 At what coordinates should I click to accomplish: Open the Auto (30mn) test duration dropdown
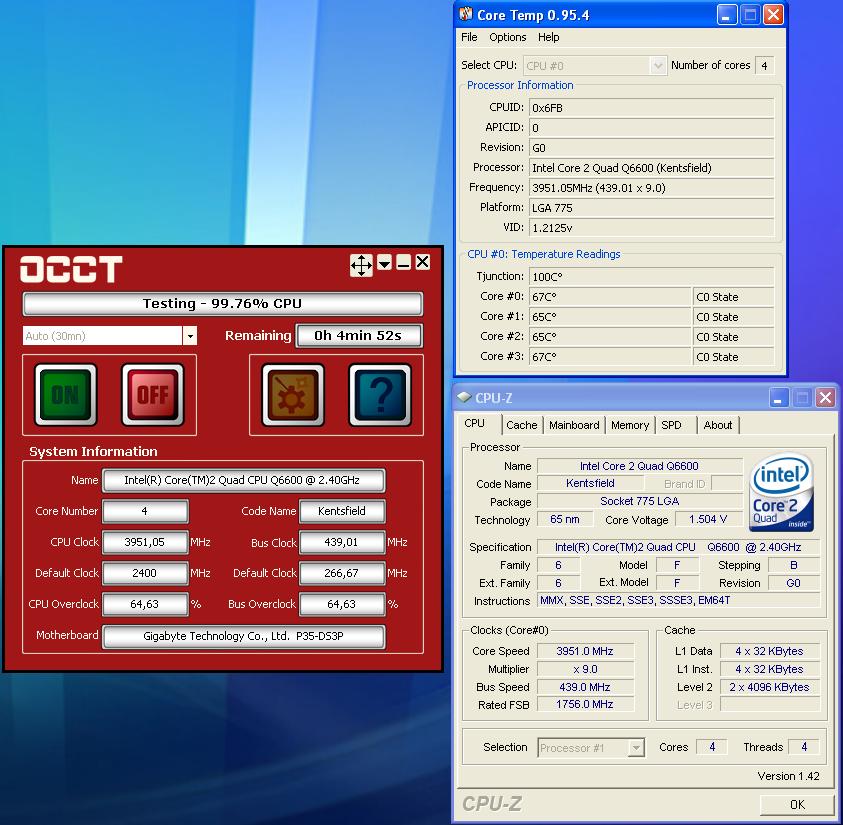coord(190,336)
